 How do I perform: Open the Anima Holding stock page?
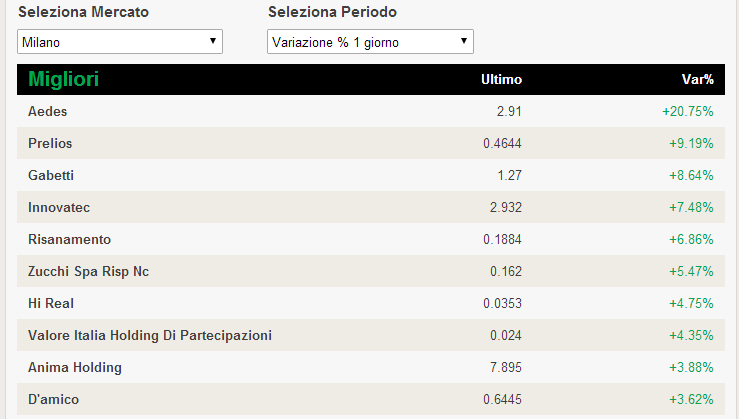[75, 368]
